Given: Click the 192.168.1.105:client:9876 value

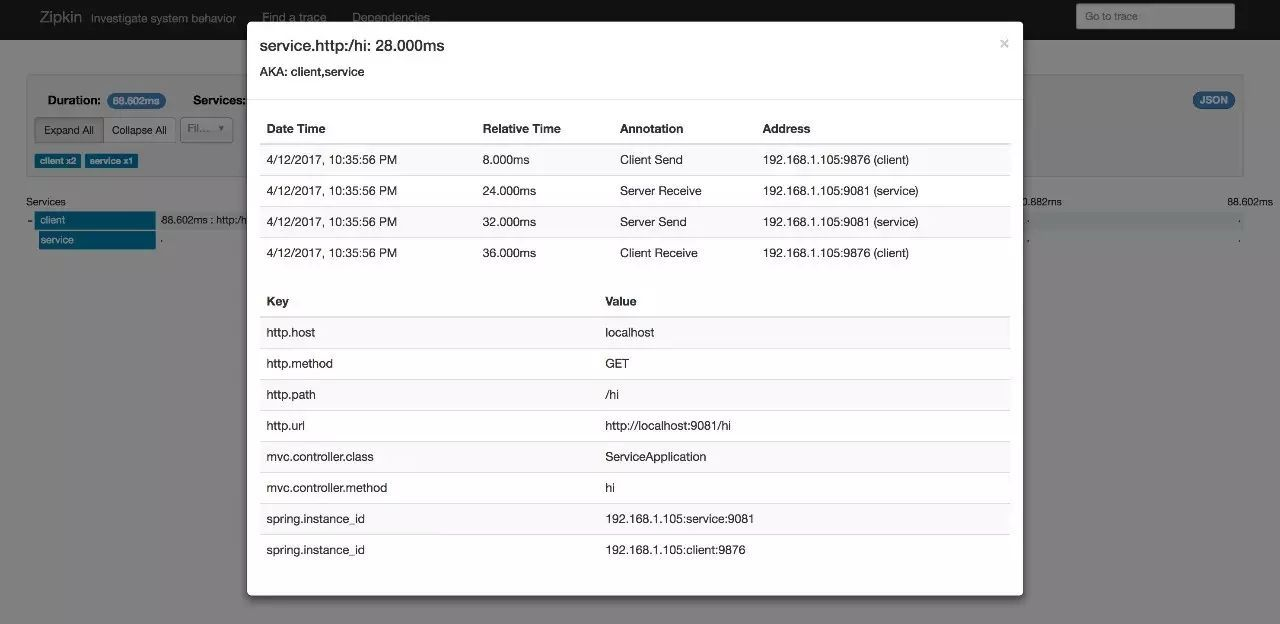Looking at the screenshot, I should click(x=675, y=550).
